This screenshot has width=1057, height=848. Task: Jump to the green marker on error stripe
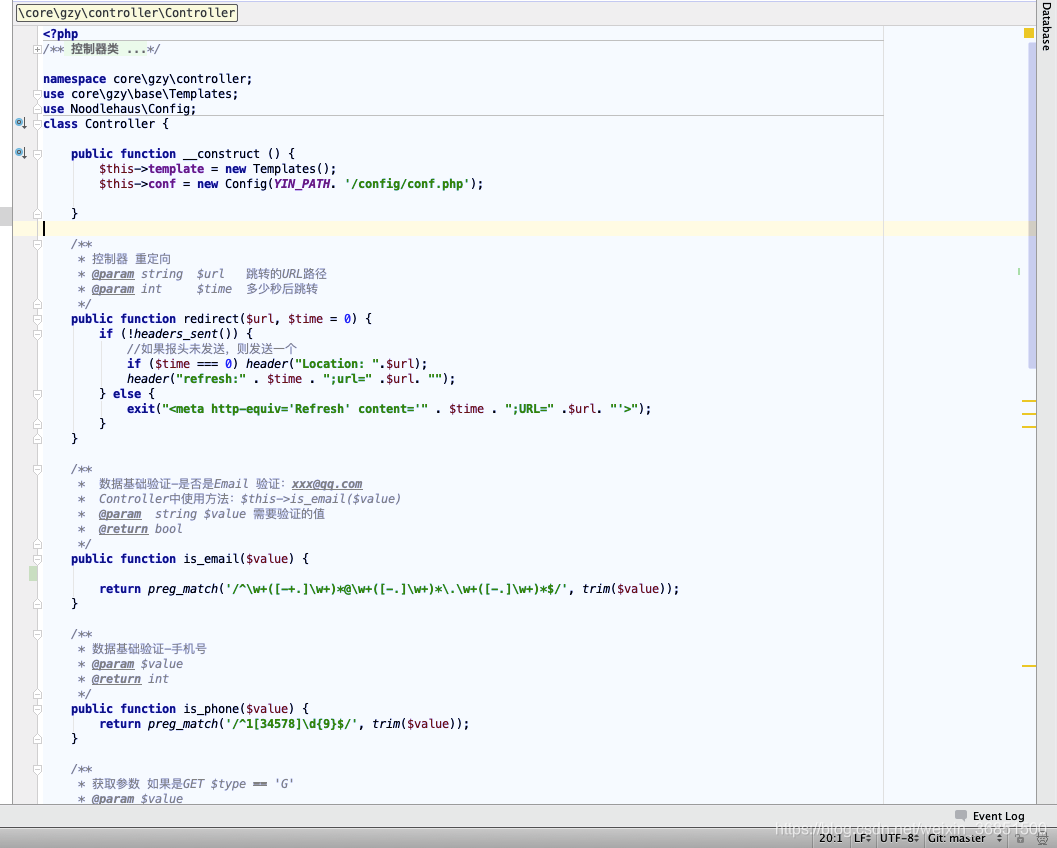1019,271
